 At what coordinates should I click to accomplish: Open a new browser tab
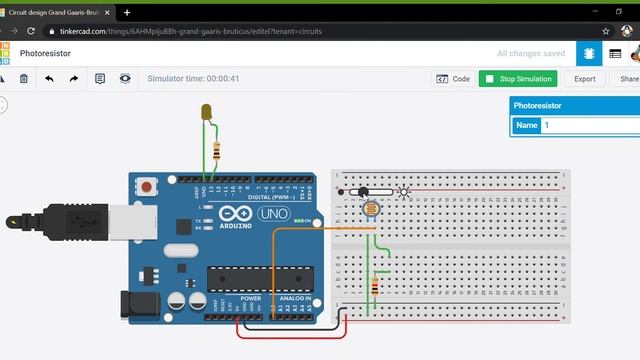(x=127, y=13)
